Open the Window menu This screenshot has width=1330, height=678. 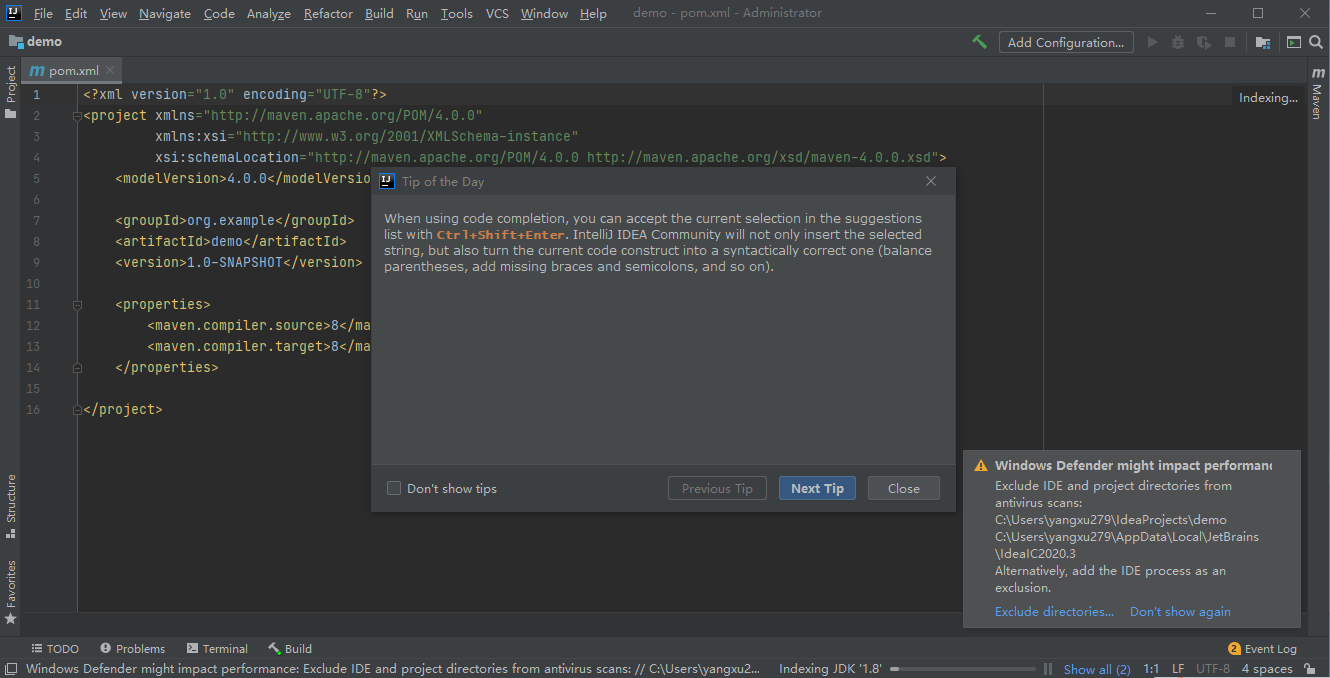[x=544, y=13]
